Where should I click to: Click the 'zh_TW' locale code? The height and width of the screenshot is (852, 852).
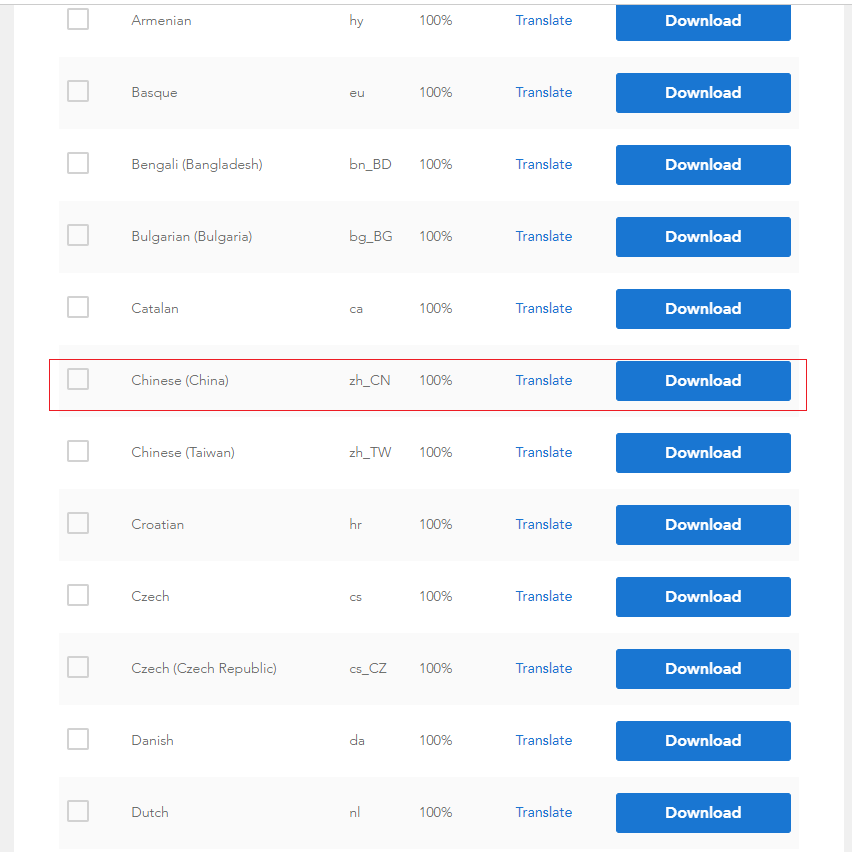[x=370, y=453]
